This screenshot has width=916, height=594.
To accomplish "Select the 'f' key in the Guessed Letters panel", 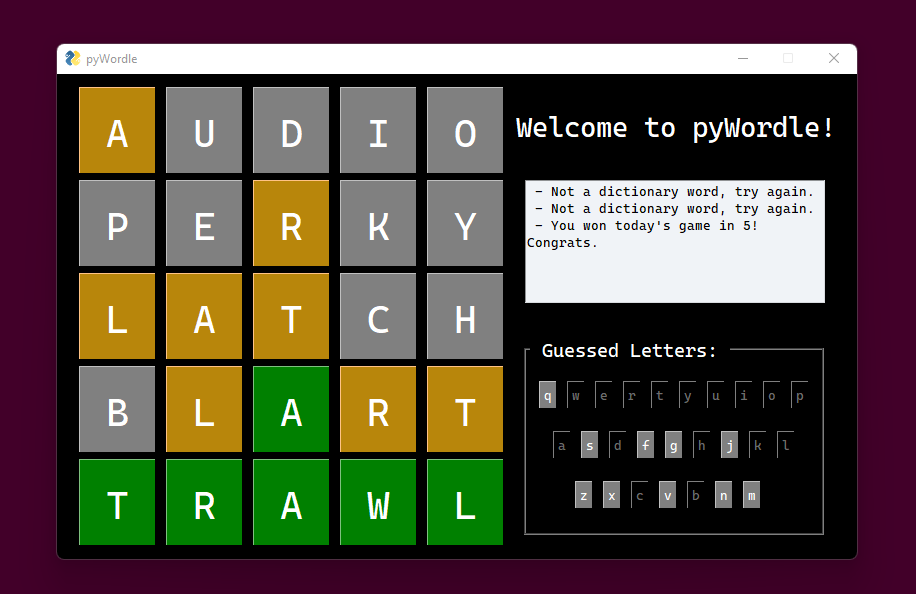I will pos(645,445).
